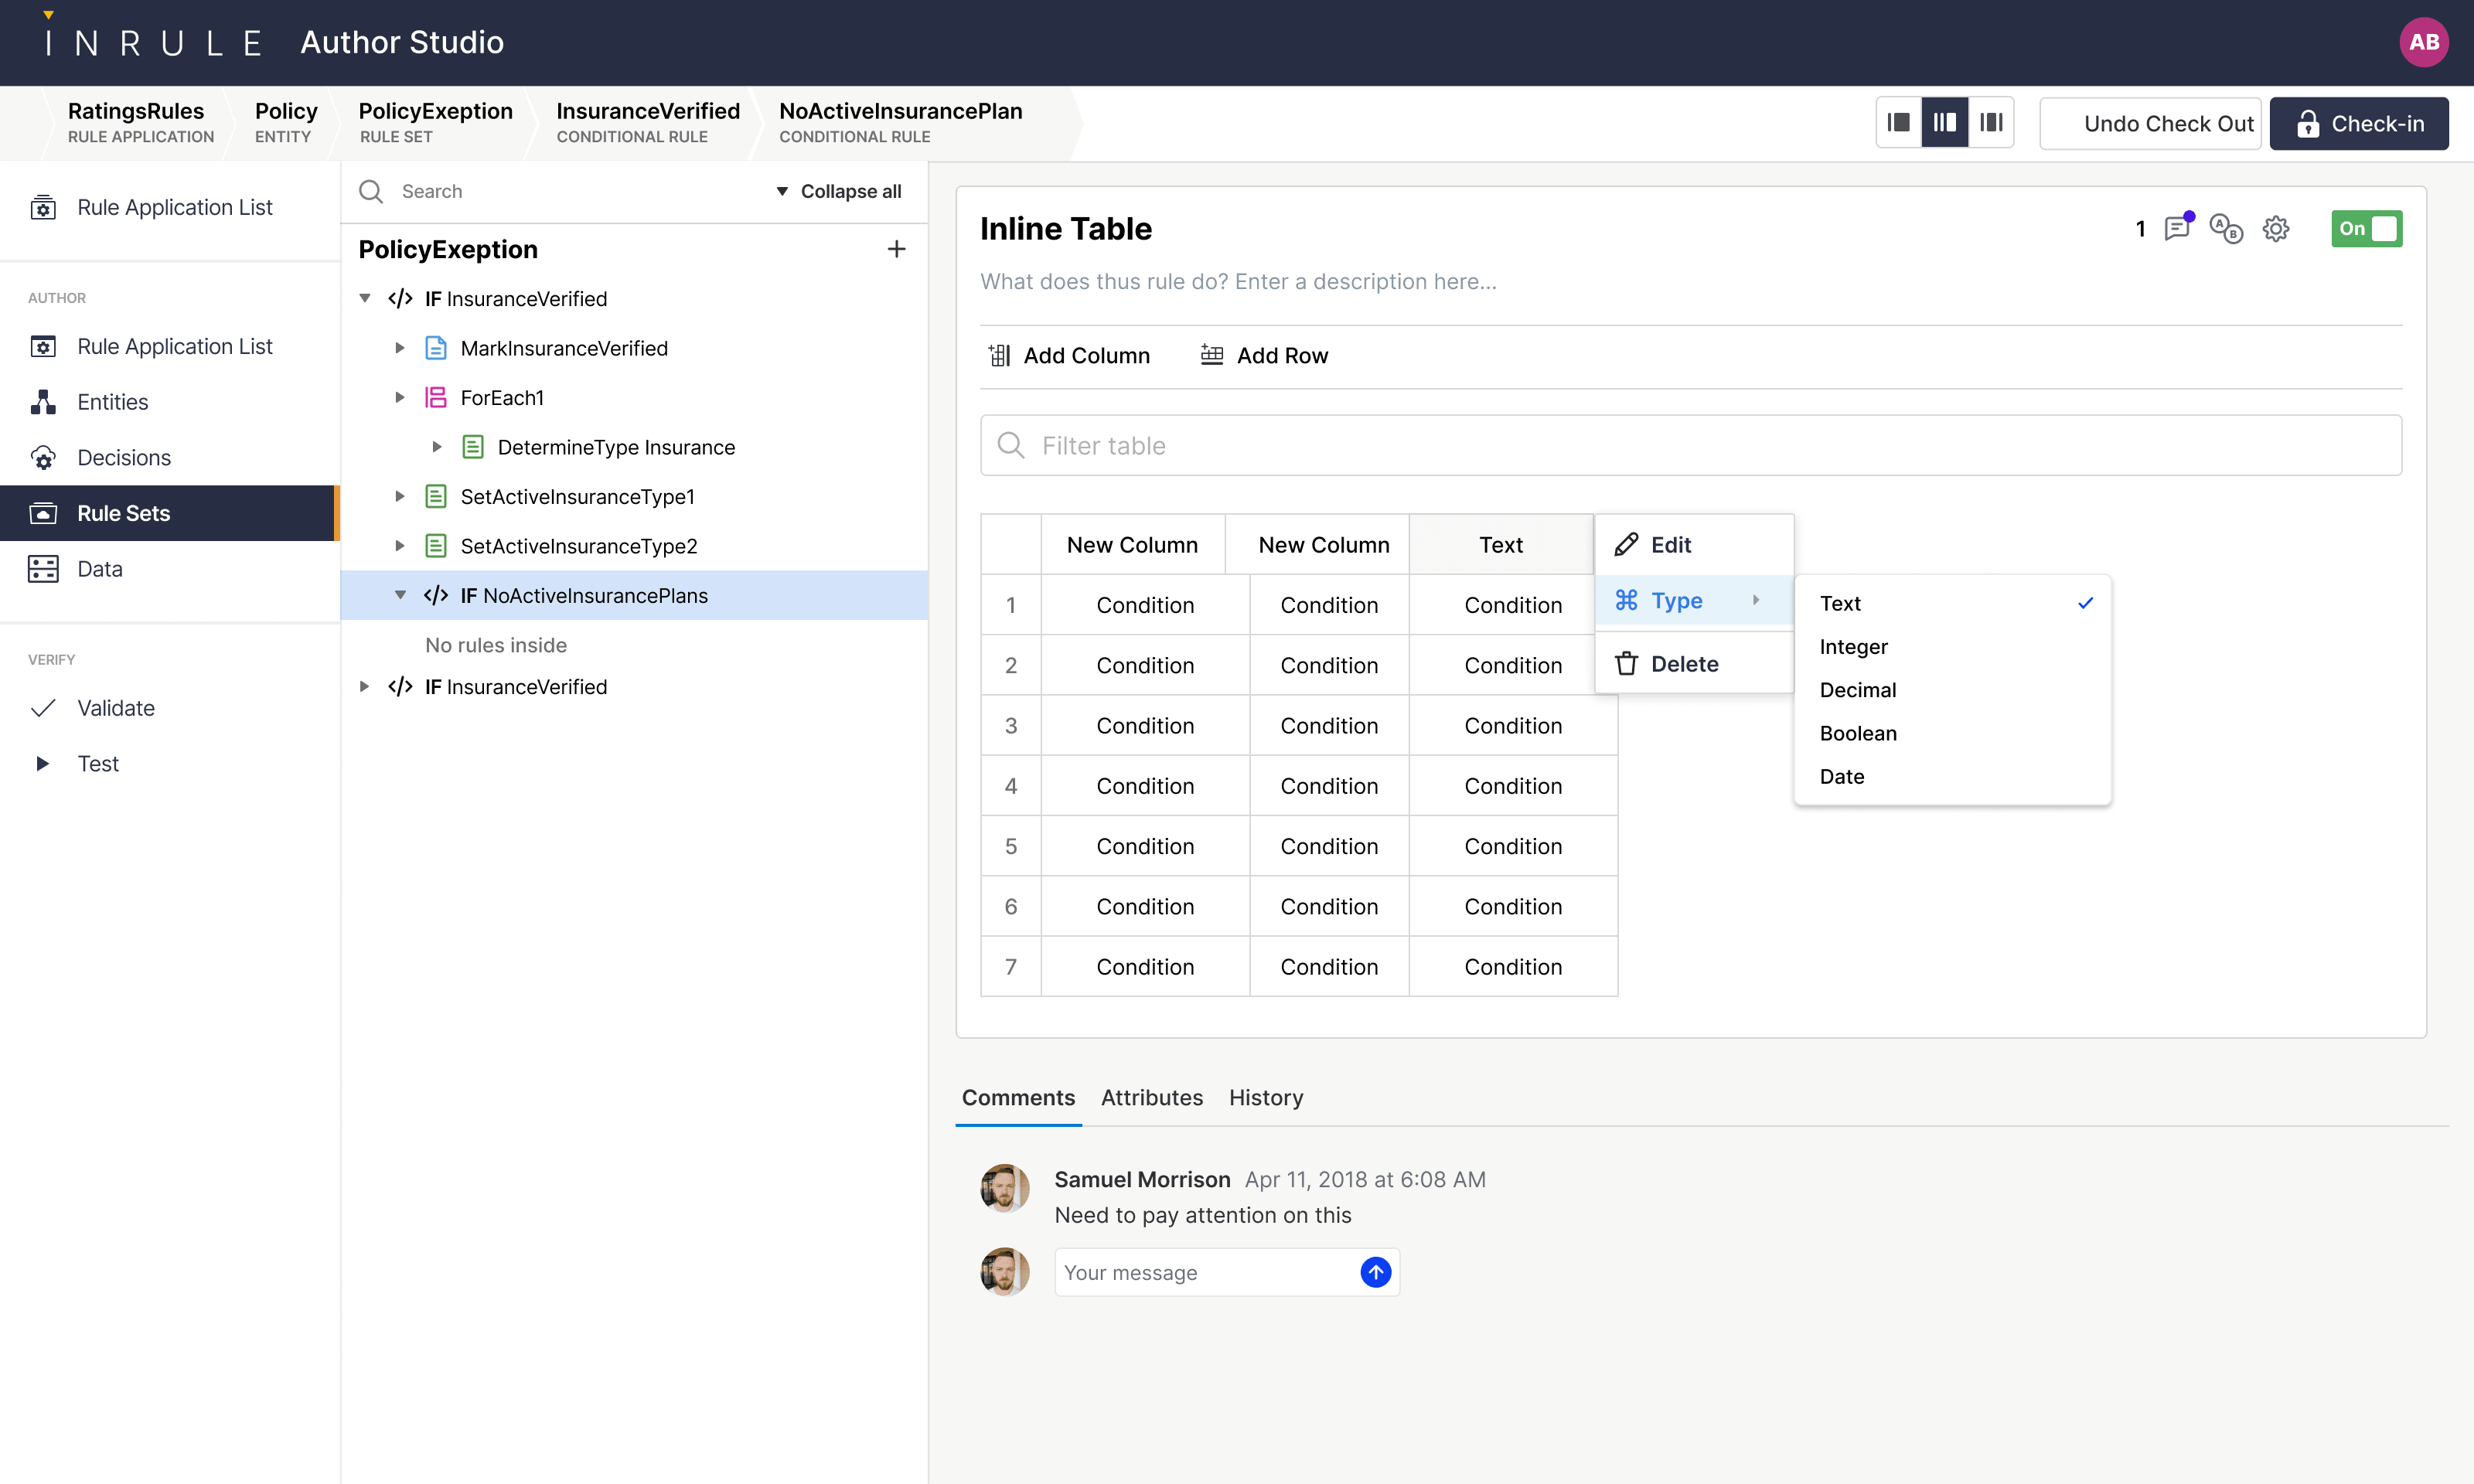
Task: Click the rule description placeholder text
Action: (1238, 281)
